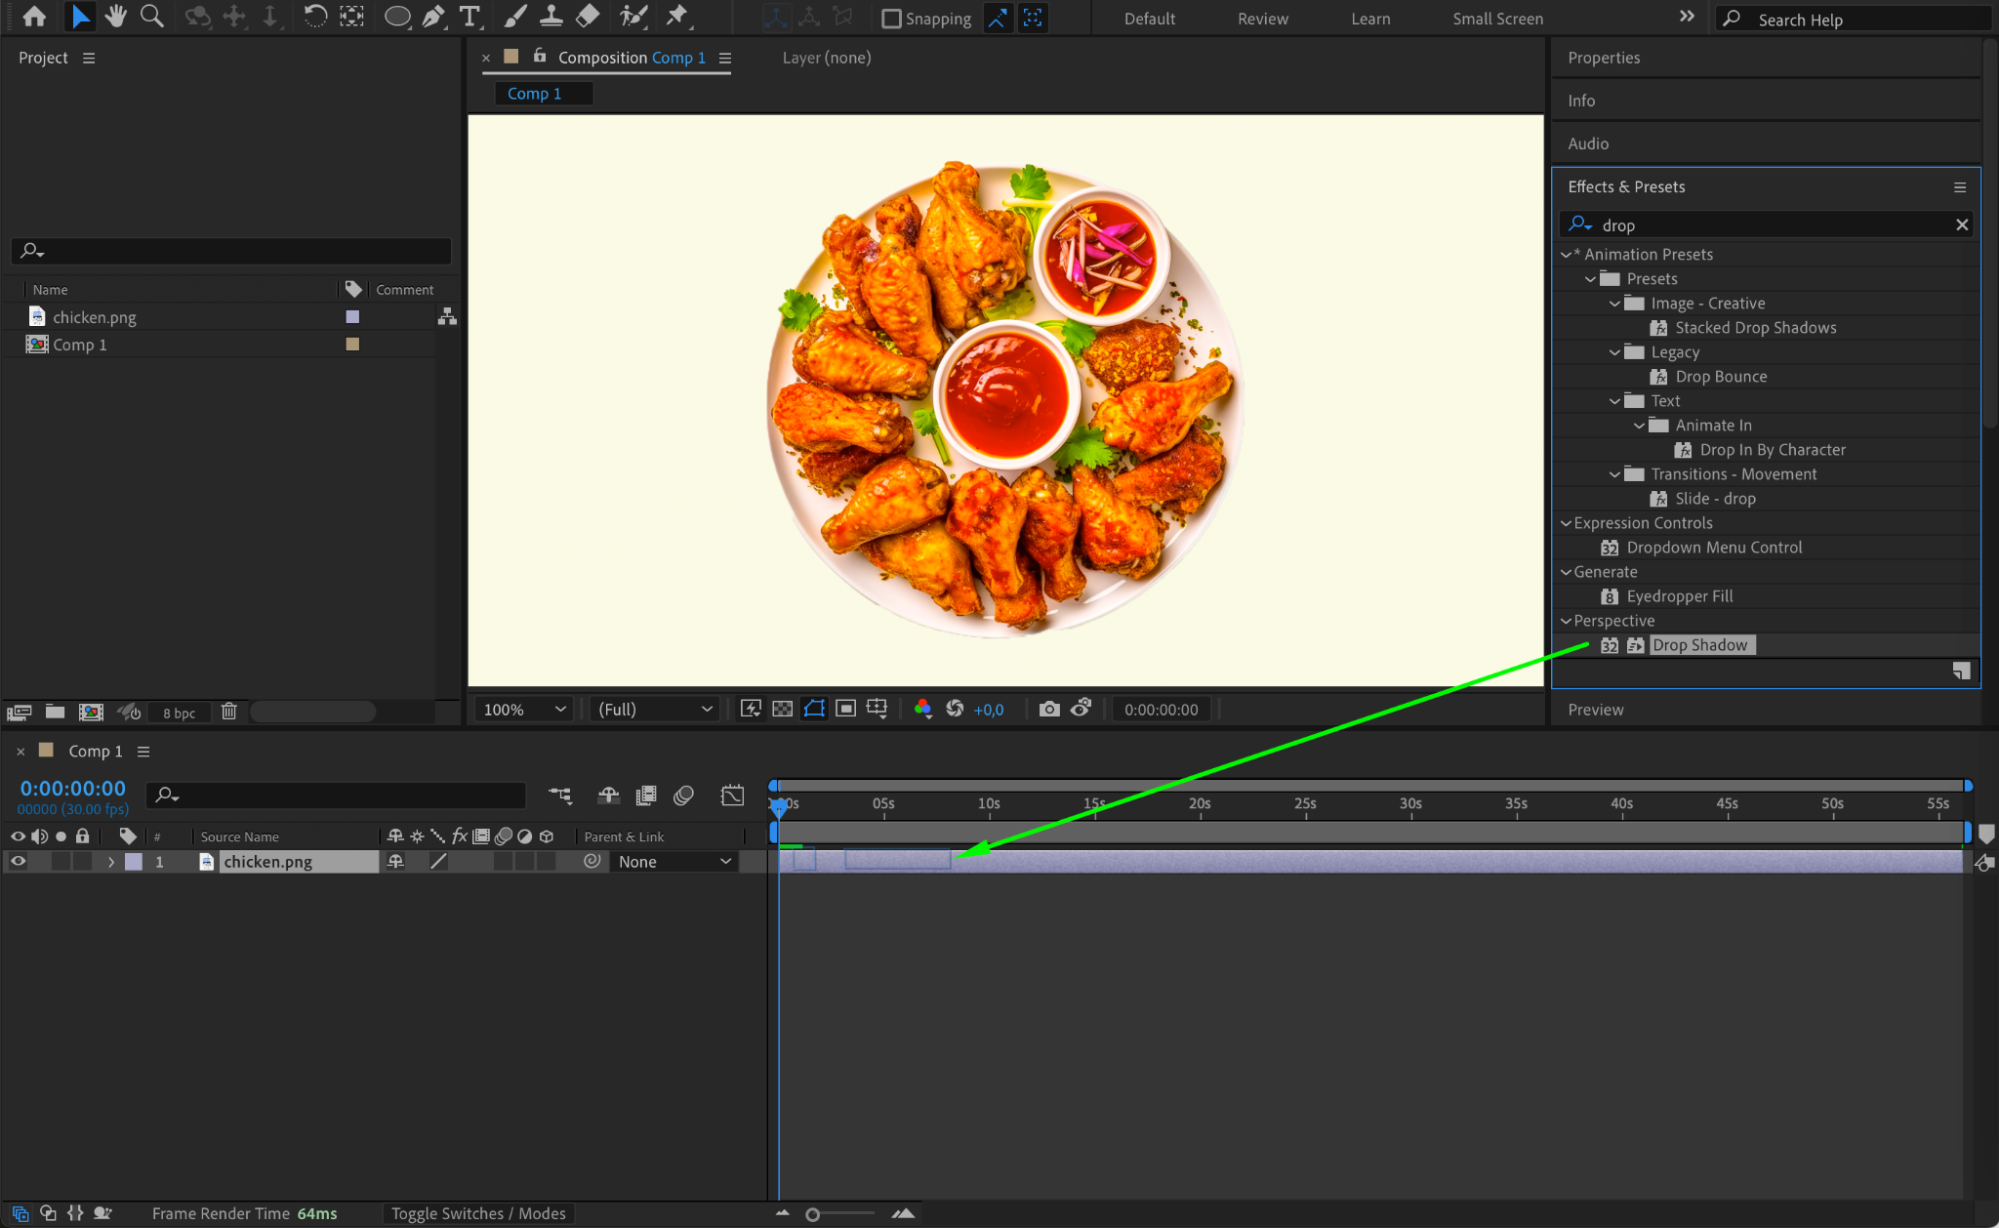Select the Pen tool
Image resolution: width=1999 pixels, height=1228 pixels.
pos(433,16)
